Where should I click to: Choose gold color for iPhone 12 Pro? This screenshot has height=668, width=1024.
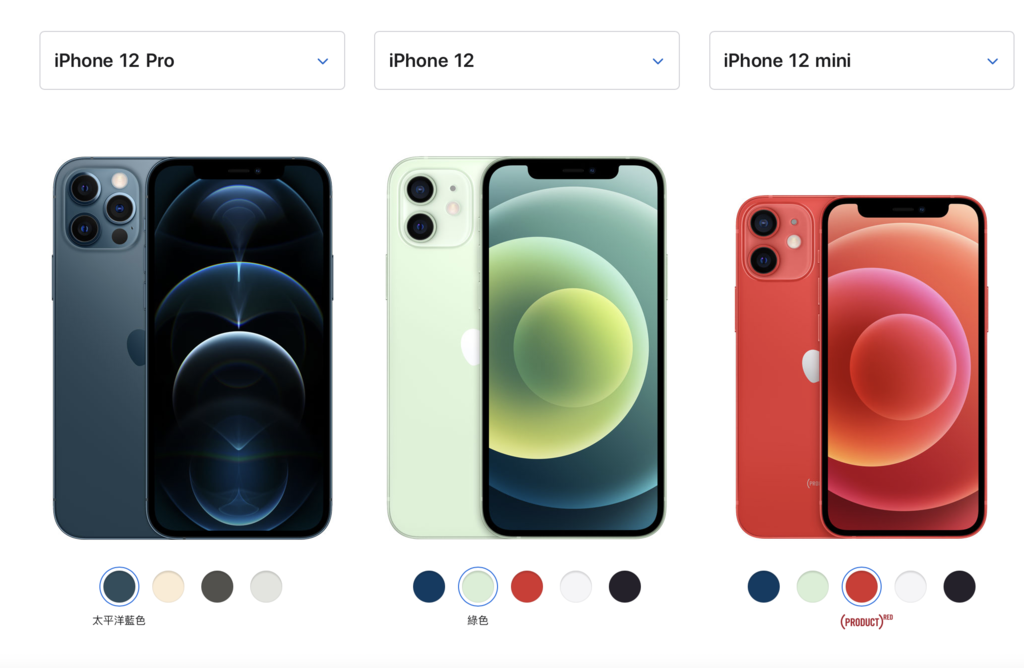(x=168, y=586)
